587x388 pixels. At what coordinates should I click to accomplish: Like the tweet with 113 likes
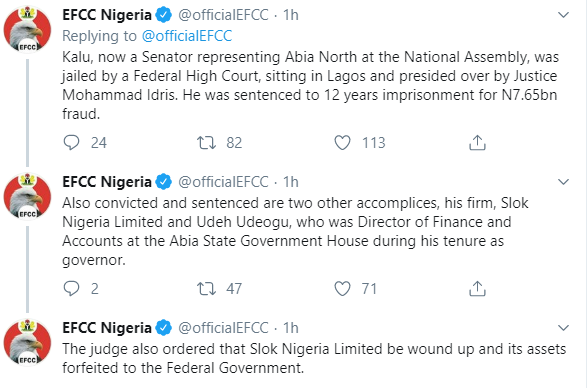(342, 143)
